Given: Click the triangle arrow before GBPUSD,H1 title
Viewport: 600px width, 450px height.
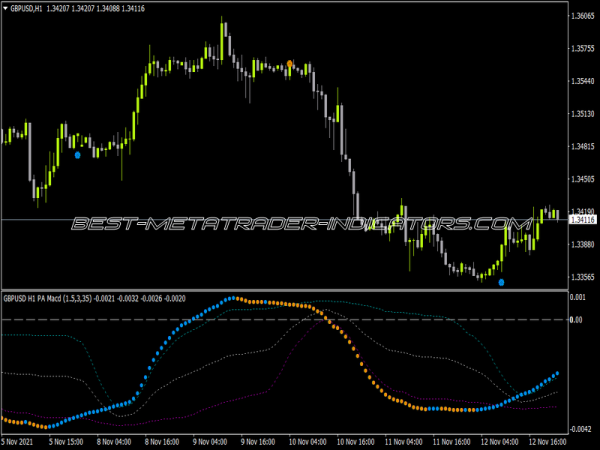Looking at the screenshot, I should [5, 8].
